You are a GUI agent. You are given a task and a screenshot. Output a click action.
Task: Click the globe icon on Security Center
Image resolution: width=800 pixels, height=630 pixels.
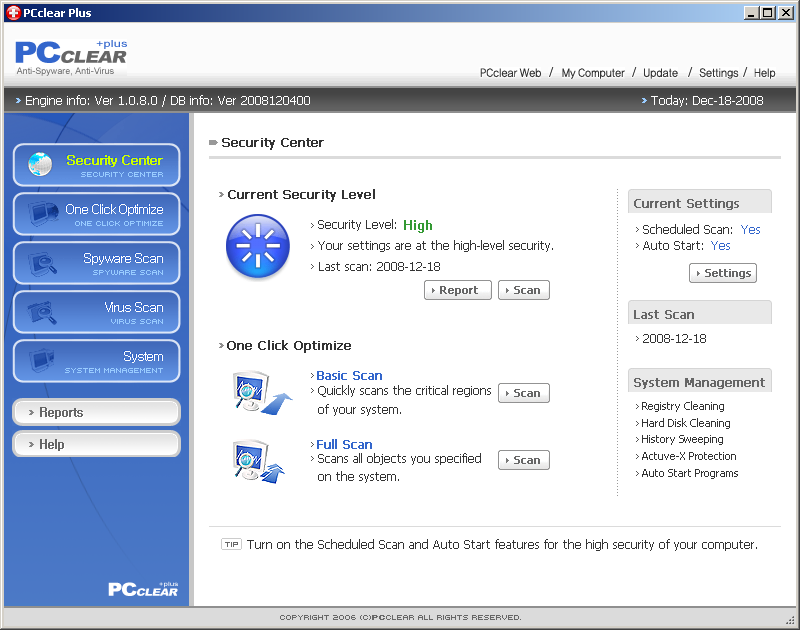[x=40, y=164]
